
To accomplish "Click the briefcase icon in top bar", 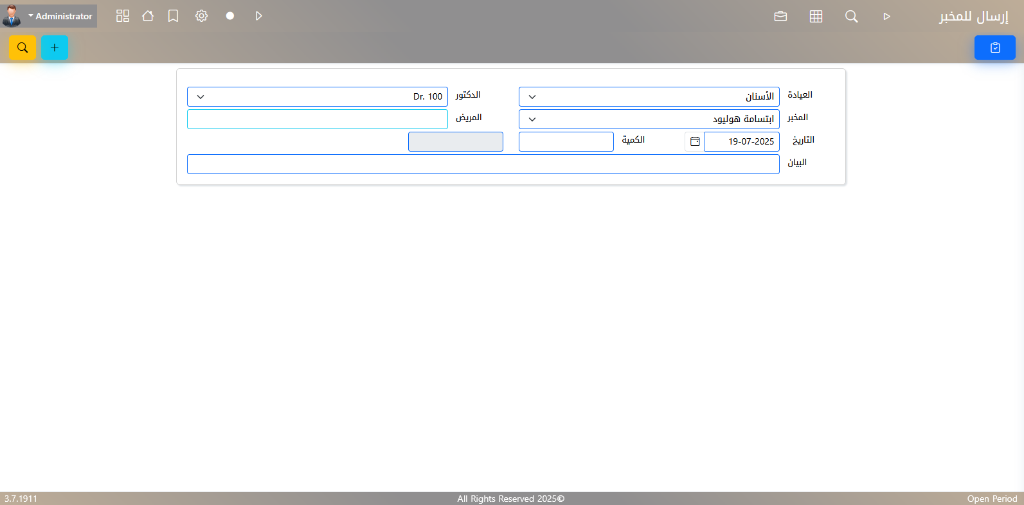I will click(x=781, y=16).
